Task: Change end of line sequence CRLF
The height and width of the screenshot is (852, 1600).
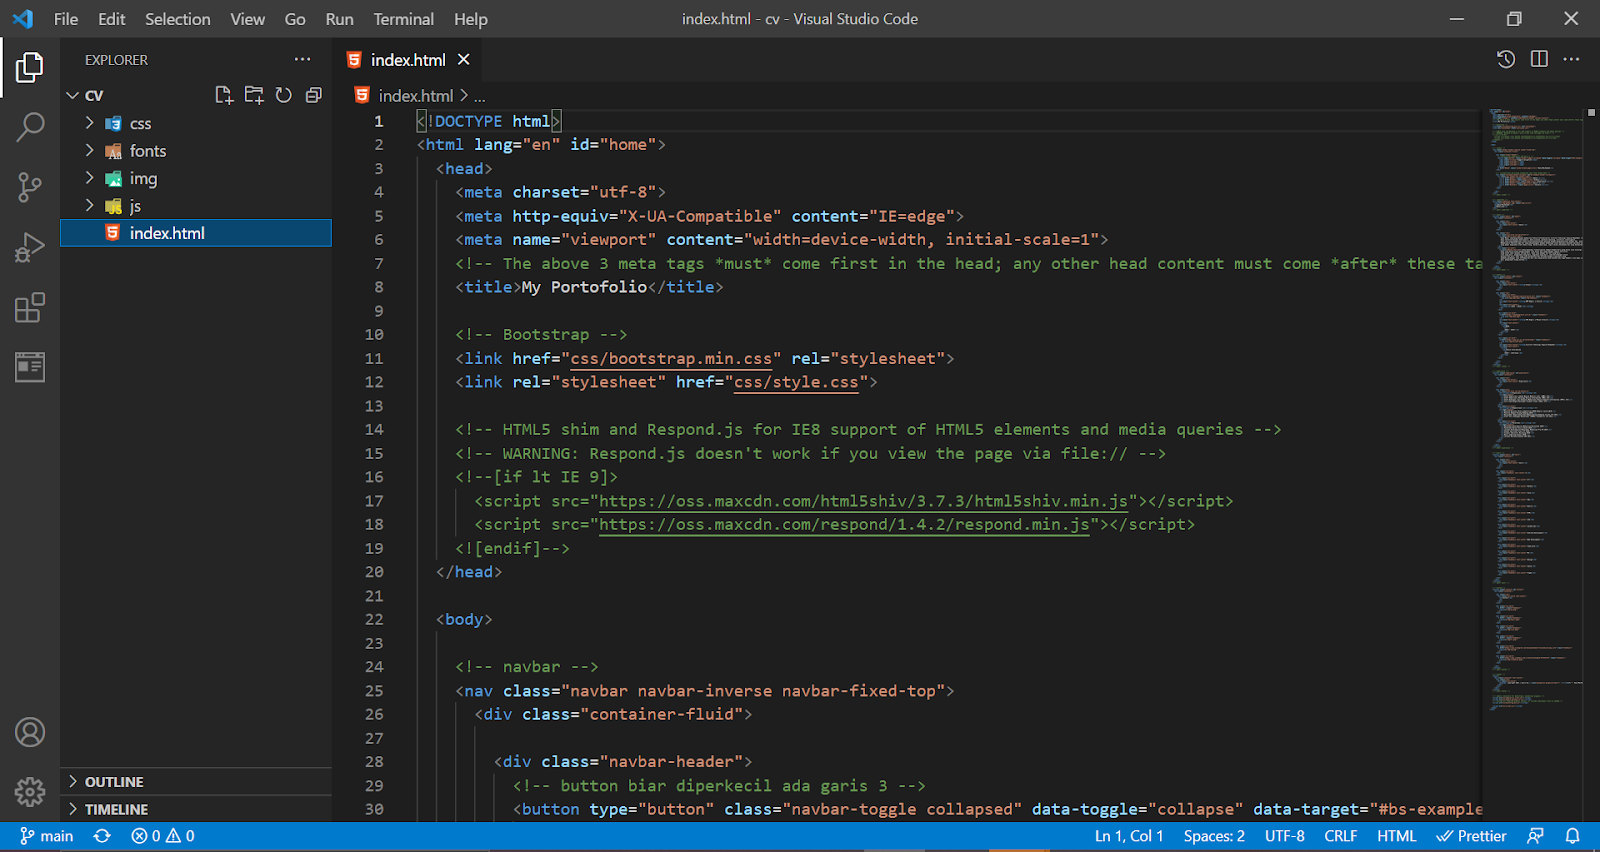Action: coord(1341,836)
